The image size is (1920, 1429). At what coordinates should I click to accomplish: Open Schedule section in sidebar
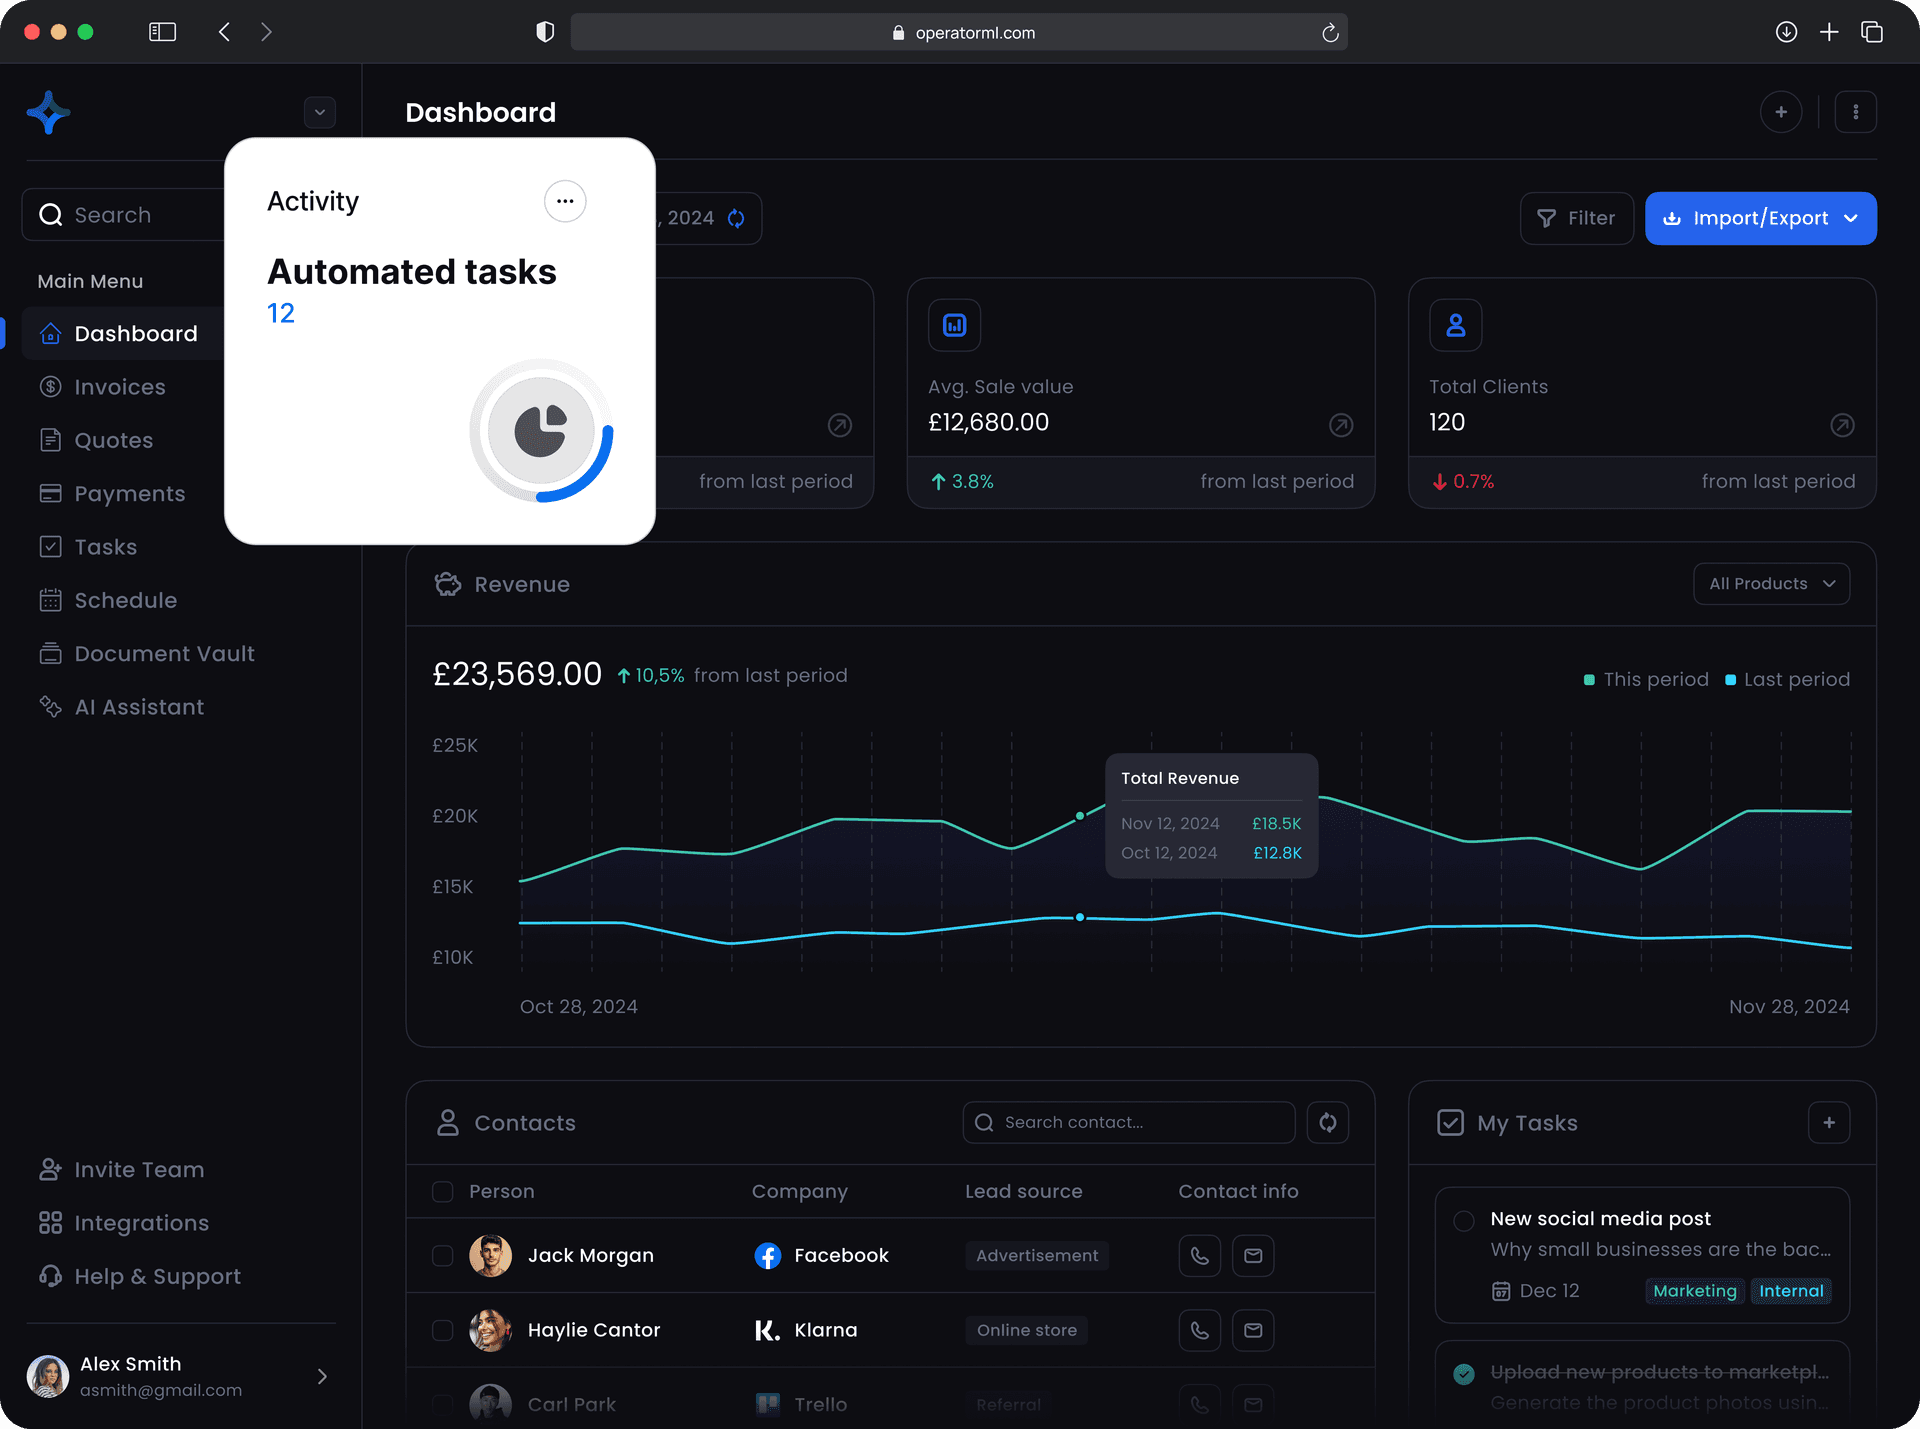click(126, 599)
